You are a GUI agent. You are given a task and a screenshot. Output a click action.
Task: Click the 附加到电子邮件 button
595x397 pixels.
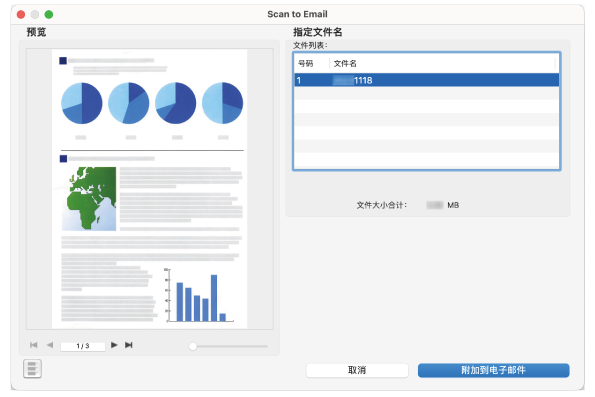(x=493, y=370)
